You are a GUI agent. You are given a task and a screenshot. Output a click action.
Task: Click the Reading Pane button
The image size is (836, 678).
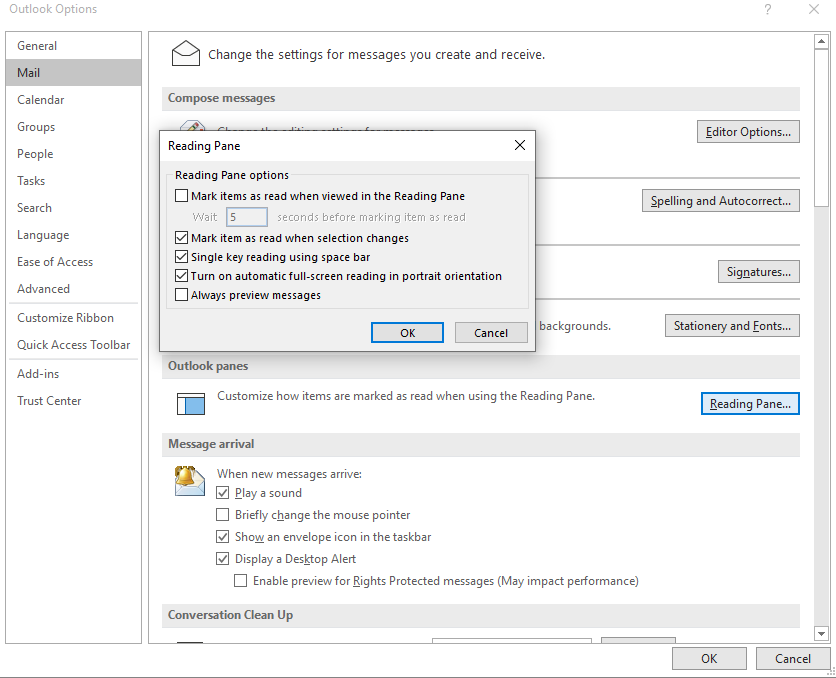click(x=750, y=403)
